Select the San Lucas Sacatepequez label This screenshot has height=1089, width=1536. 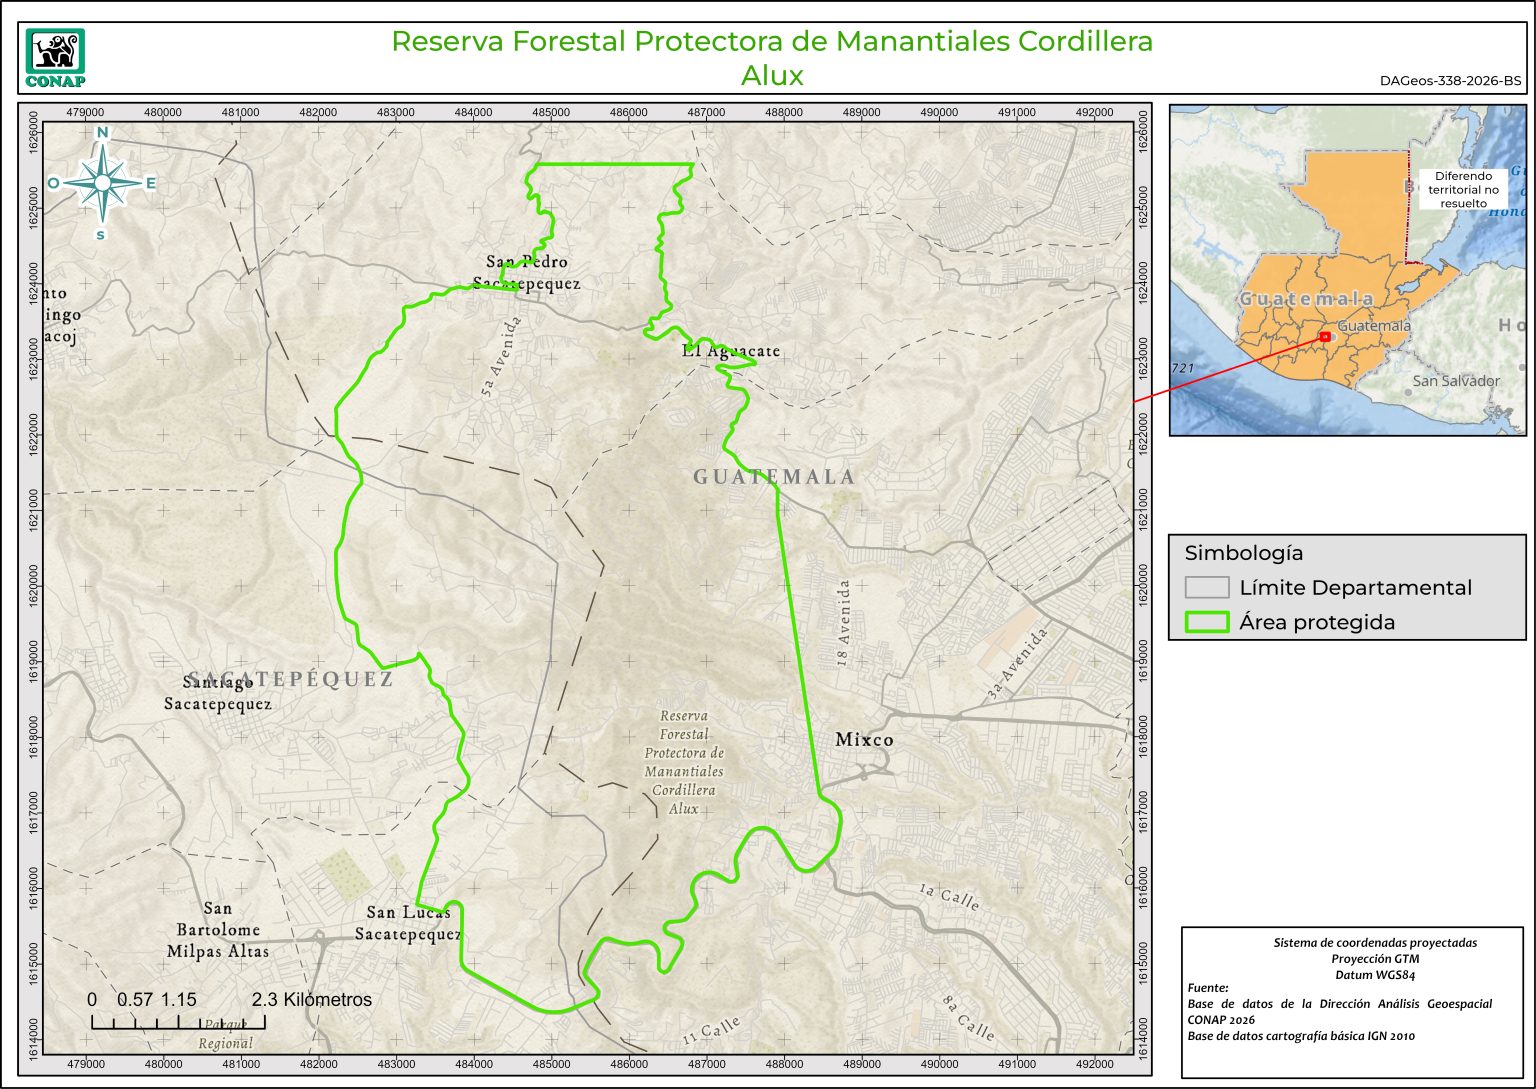pyautogui.click(x=408, y=923)
